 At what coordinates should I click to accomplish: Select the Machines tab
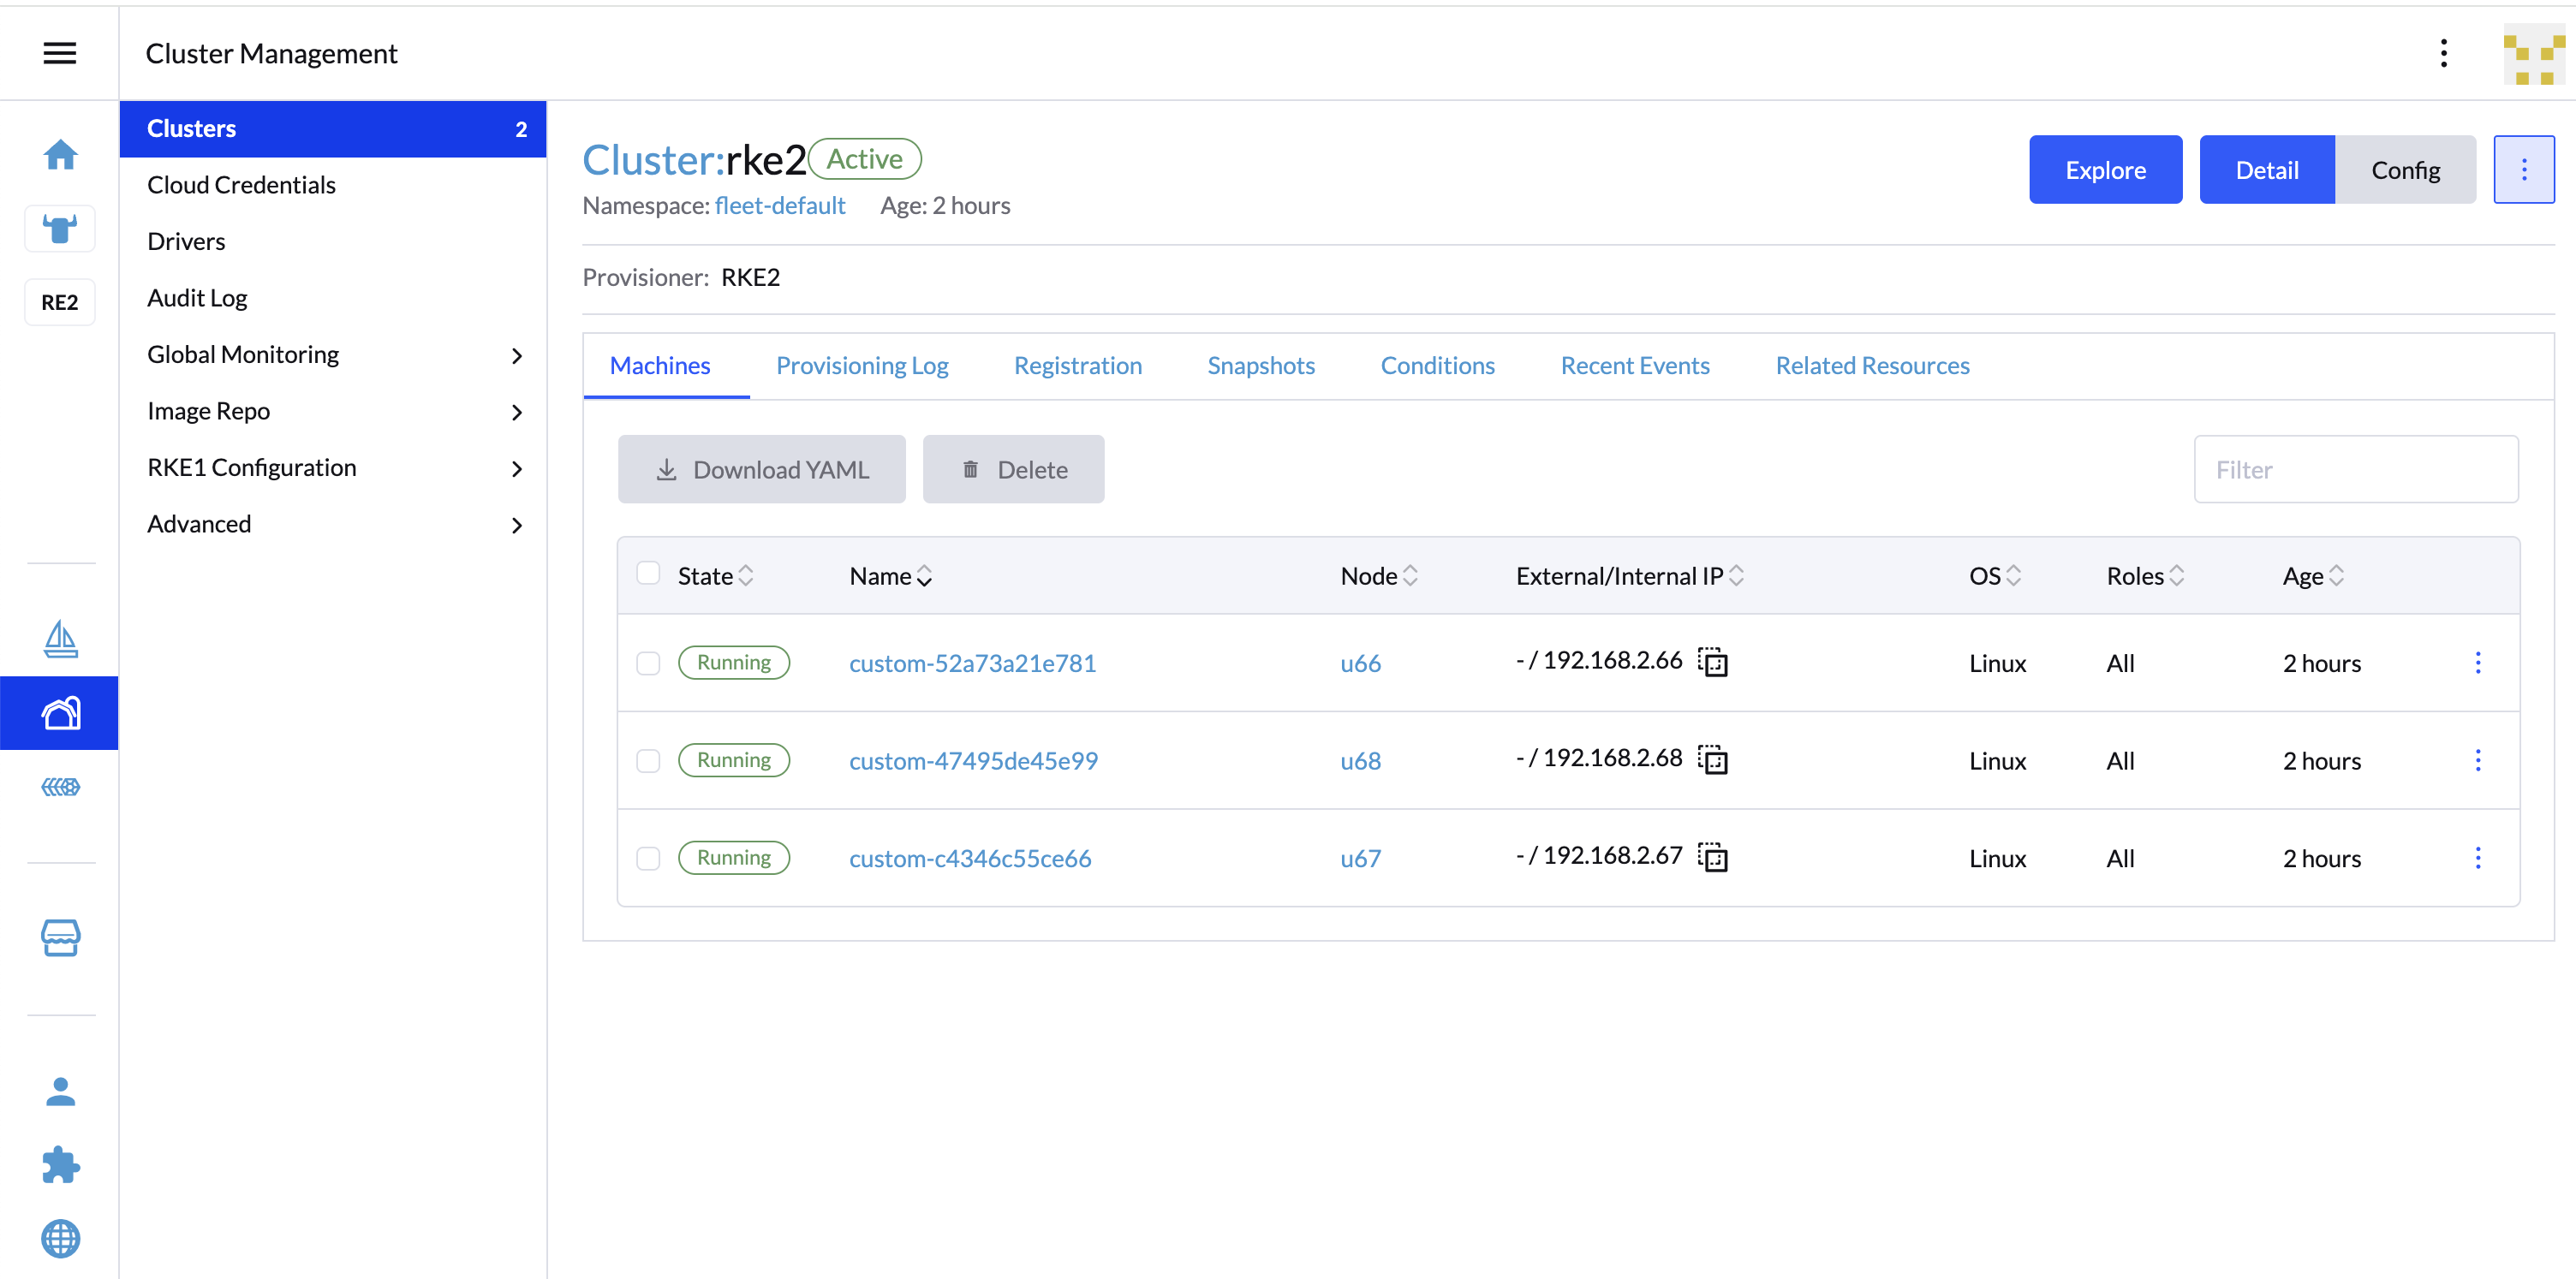pyautogui.click(x=660, y=366)
